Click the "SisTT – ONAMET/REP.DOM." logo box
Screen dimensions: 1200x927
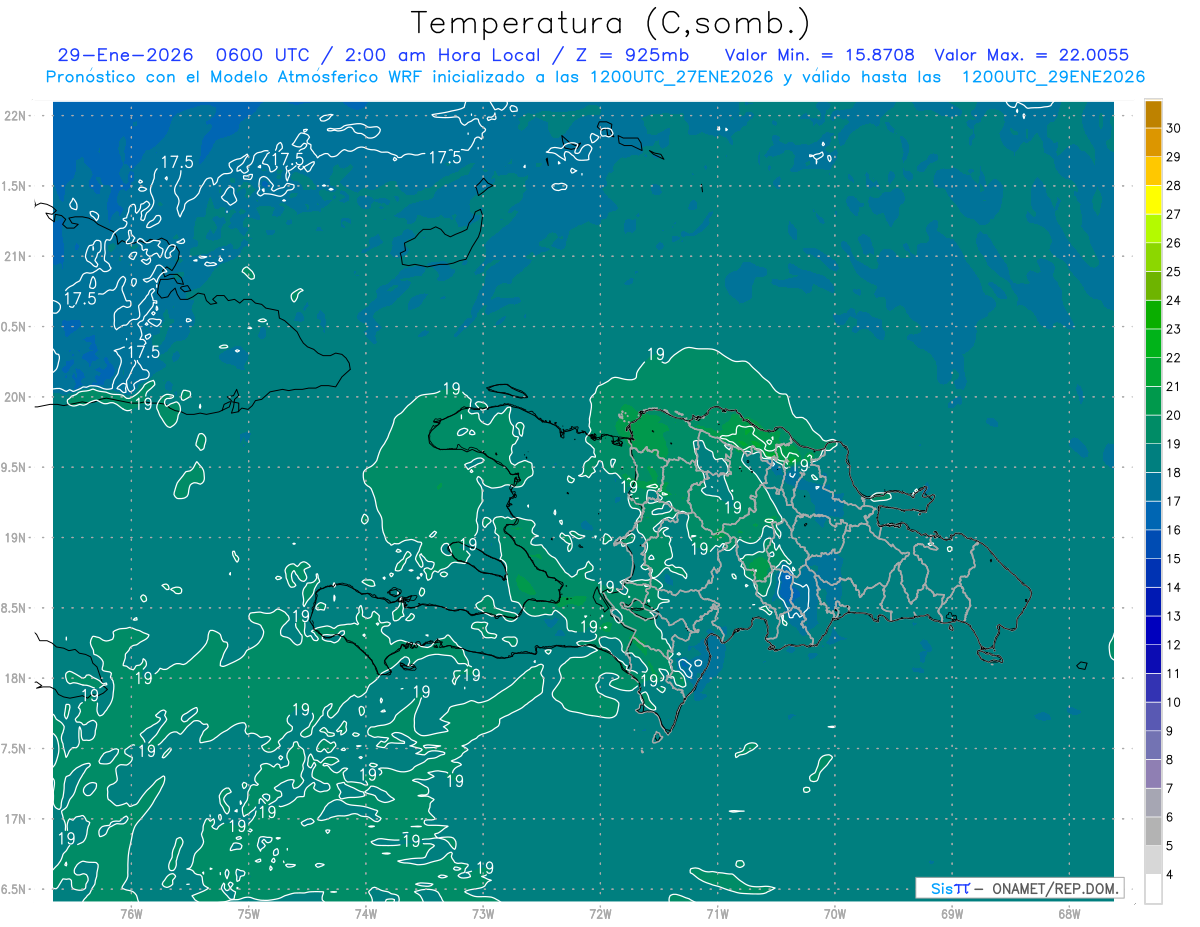click(x=1019, y=888)
